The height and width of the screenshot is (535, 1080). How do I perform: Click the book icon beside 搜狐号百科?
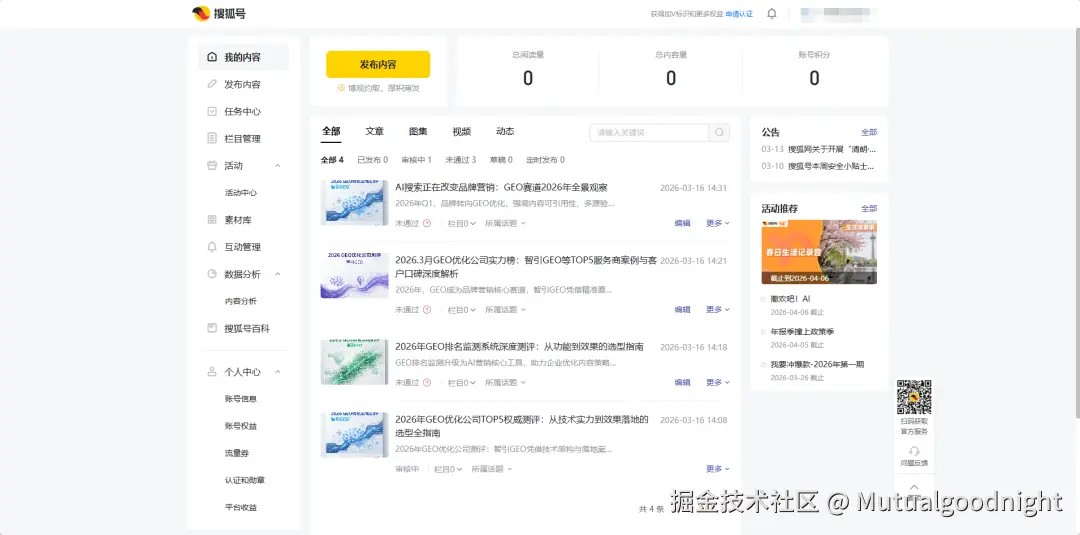(x=212, y=328)
